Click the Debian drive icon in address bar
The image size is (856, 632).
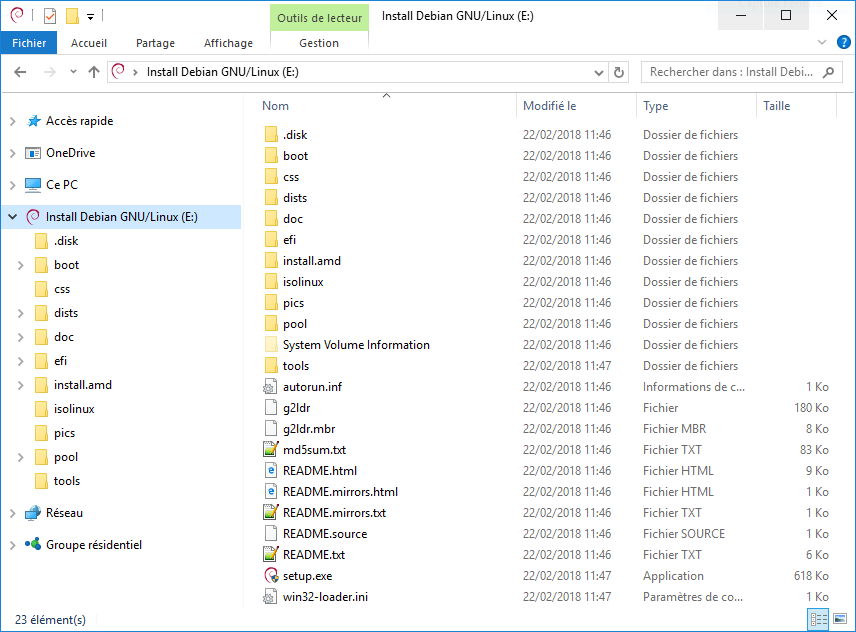point(118,71)
